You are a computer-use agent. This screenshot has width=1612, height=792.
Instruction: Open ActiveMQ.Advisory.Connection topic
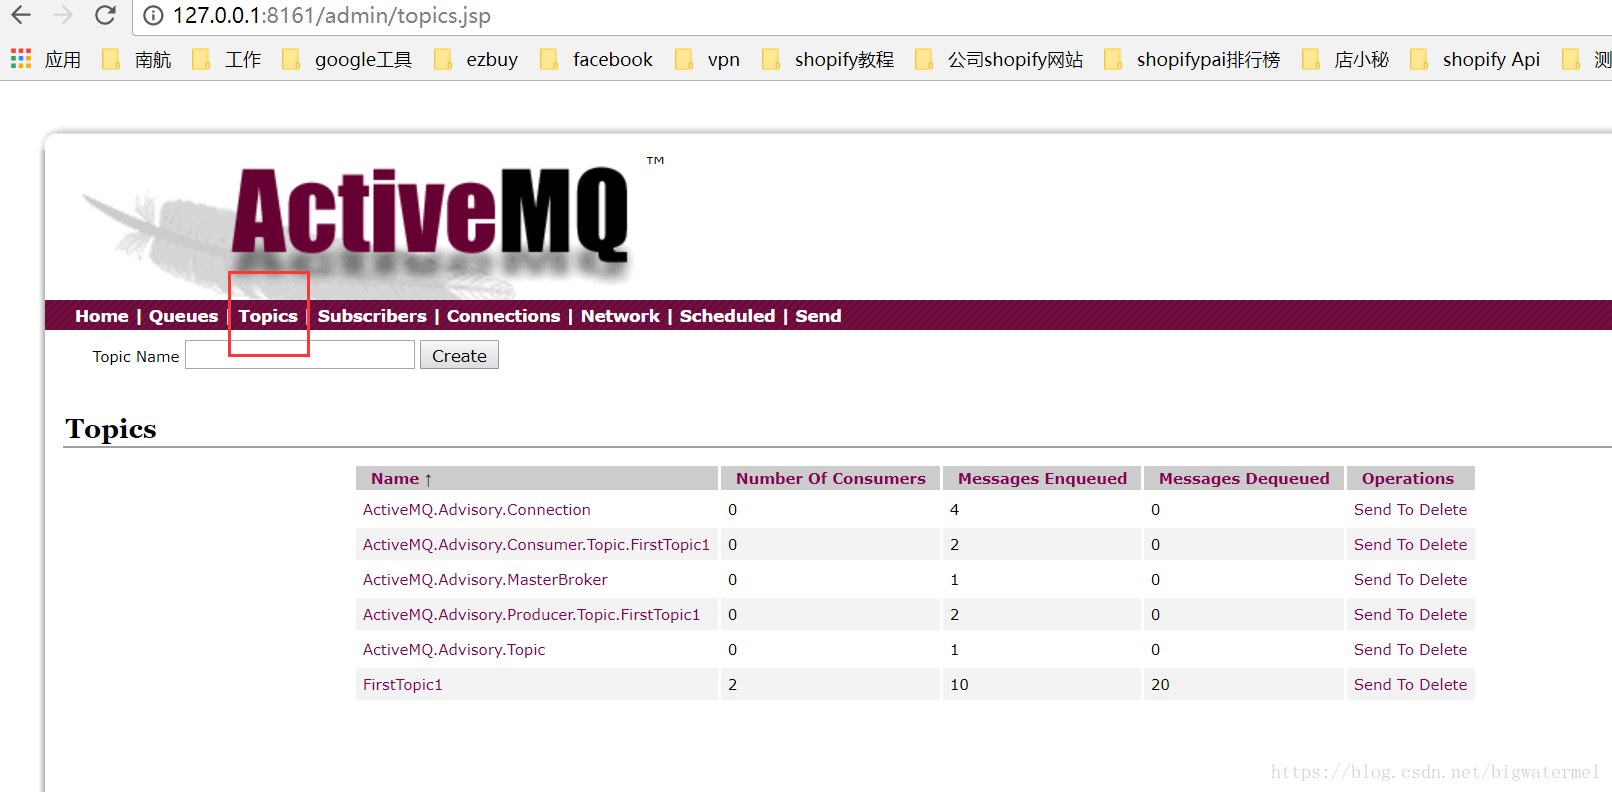tap(476, 509)
